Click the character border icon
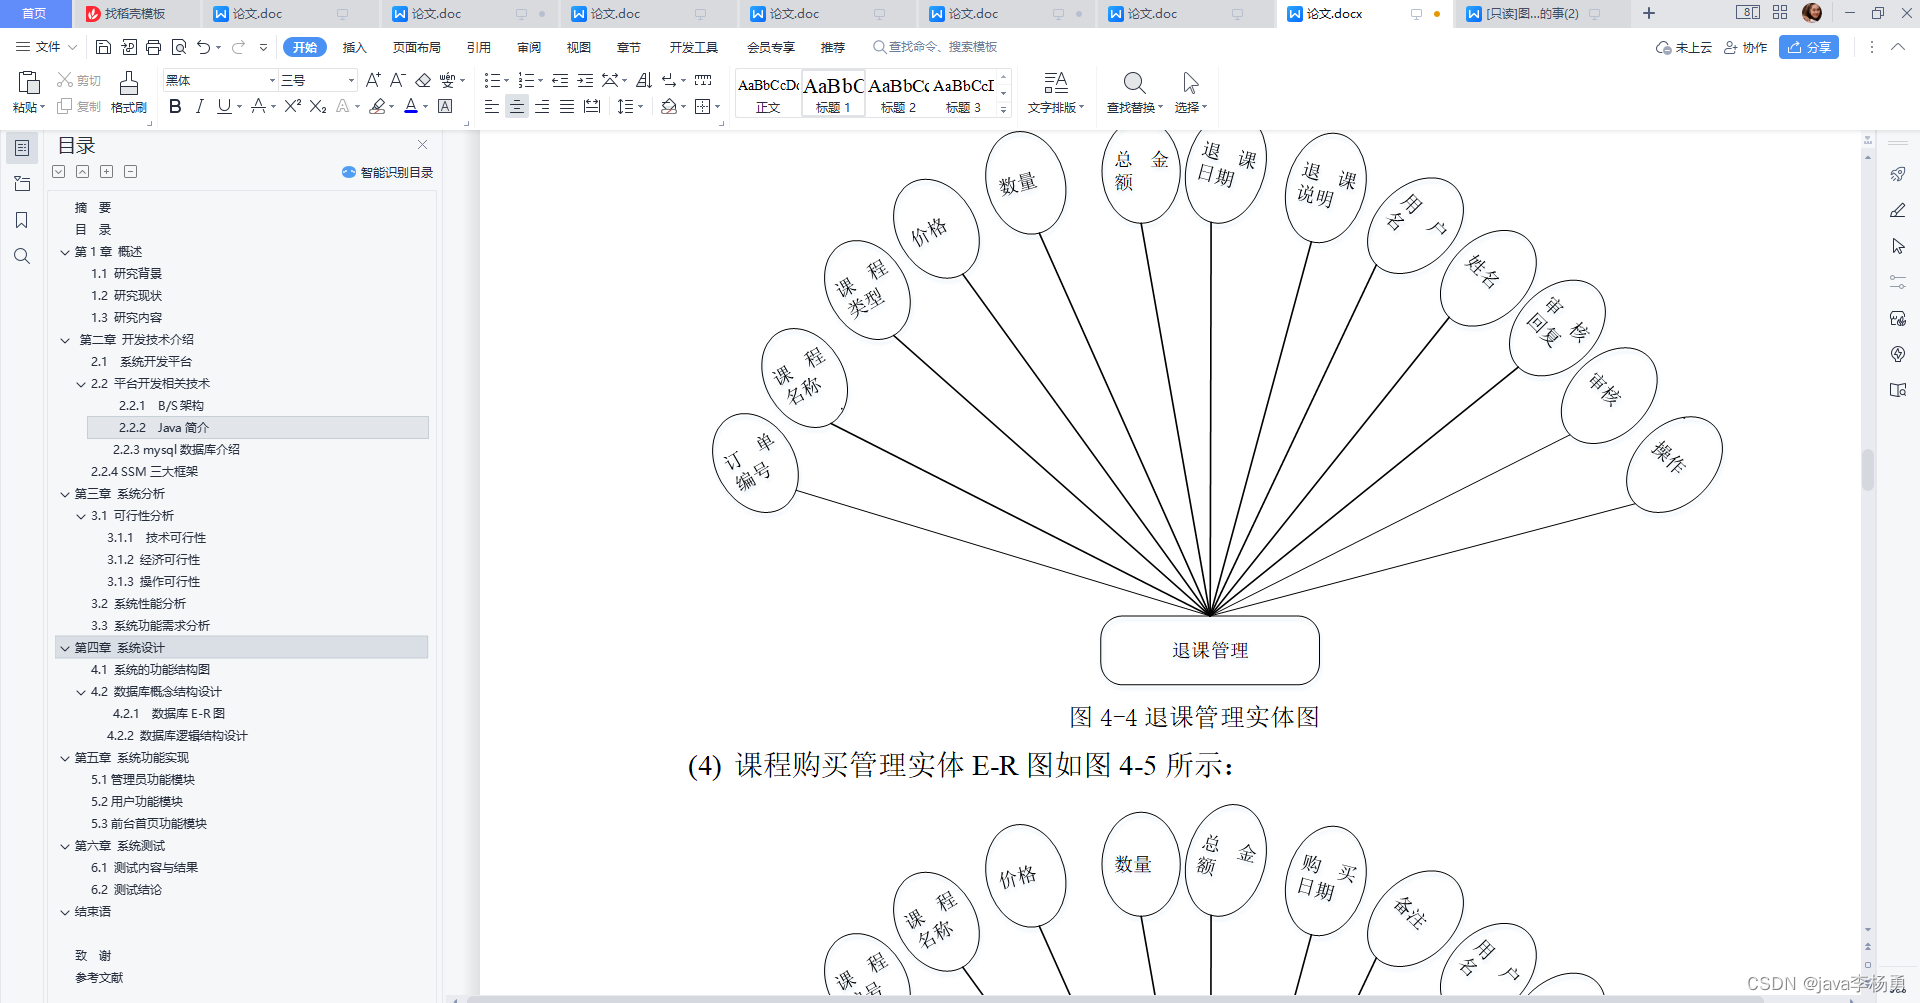1920x1003 pixels. point(446,106)
